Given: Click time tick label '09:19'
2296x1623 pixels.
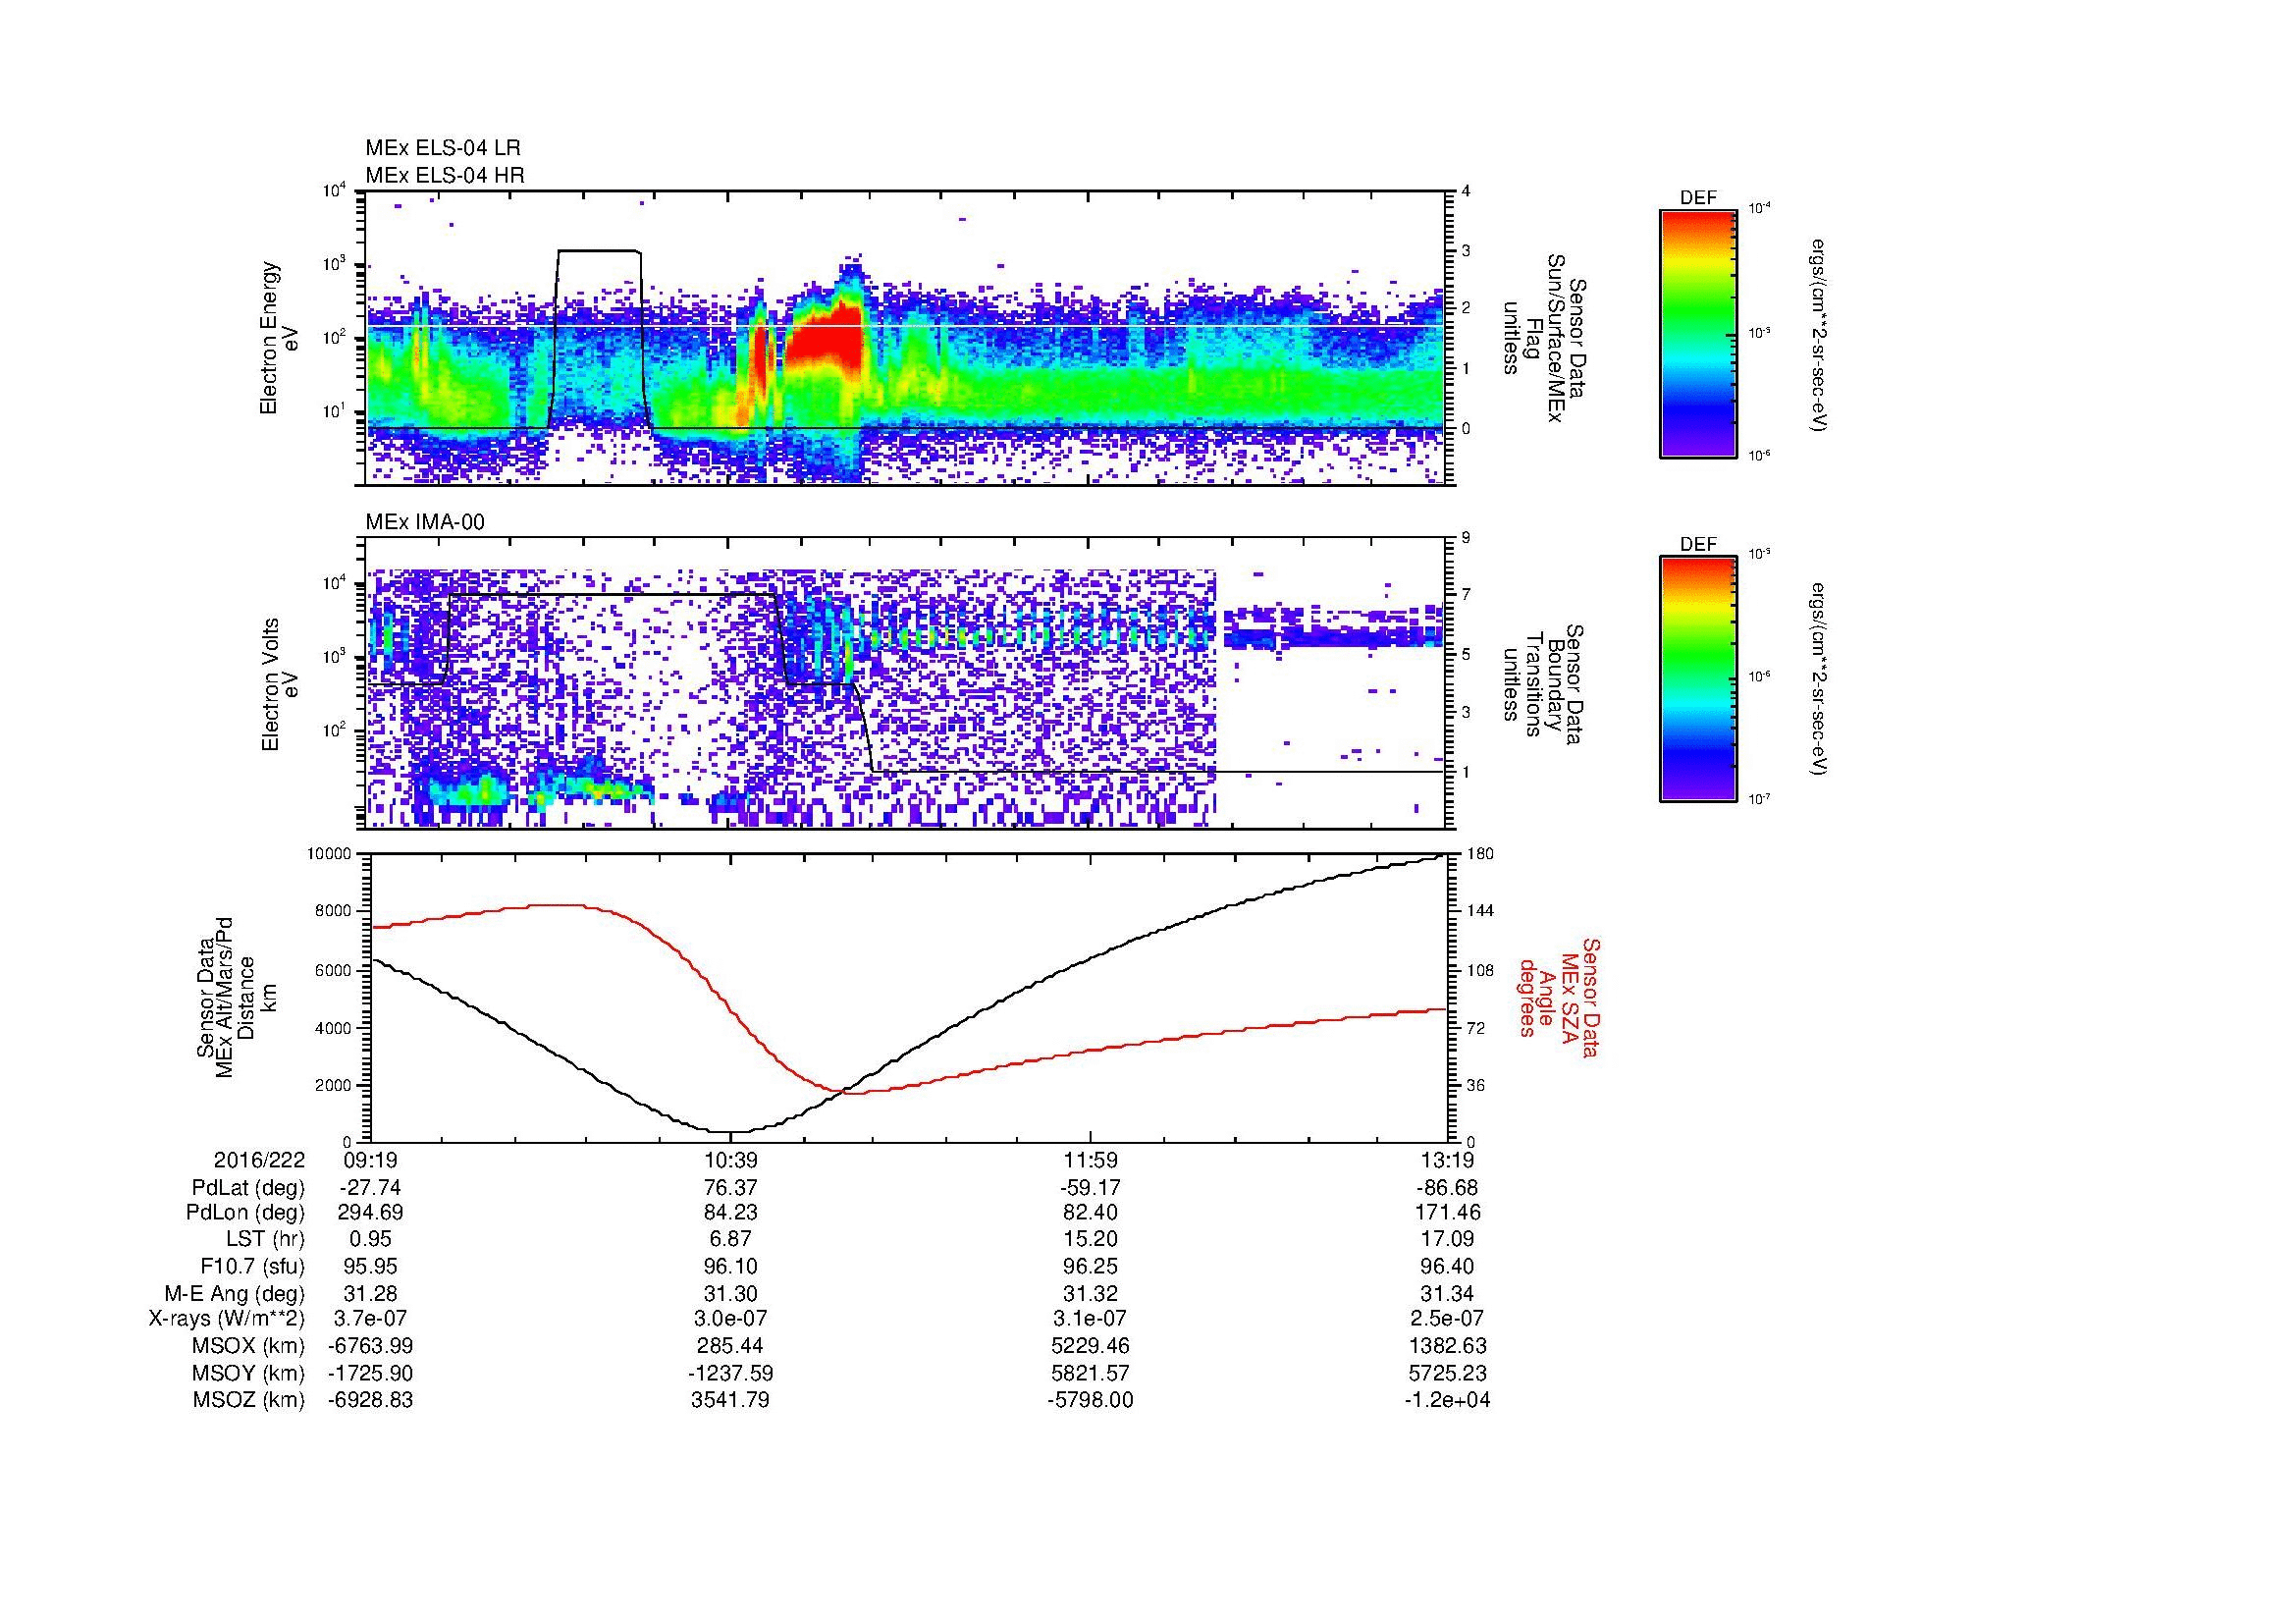Looking at the screenshot, I should point(371,1160).
